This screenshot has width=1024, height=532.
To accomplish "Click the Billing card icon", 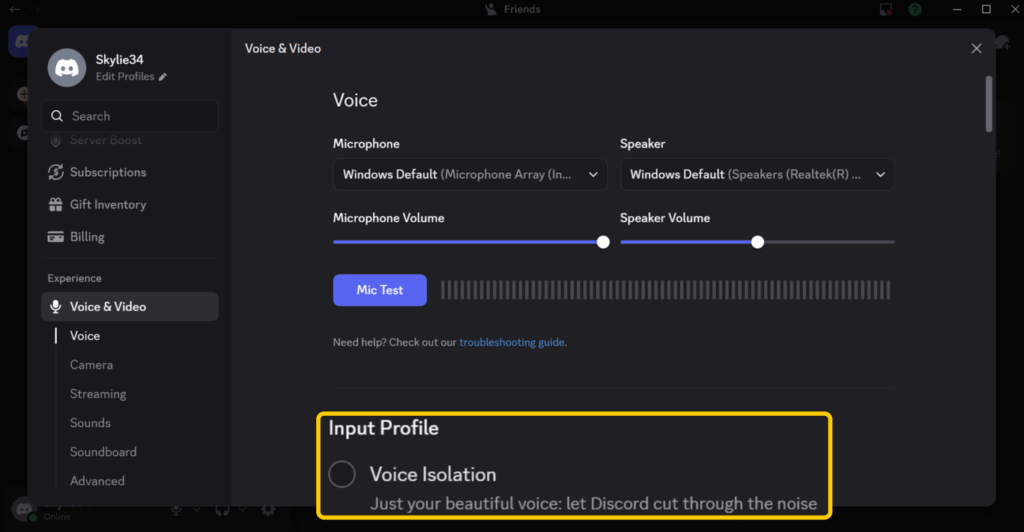I will click(56, 236).
